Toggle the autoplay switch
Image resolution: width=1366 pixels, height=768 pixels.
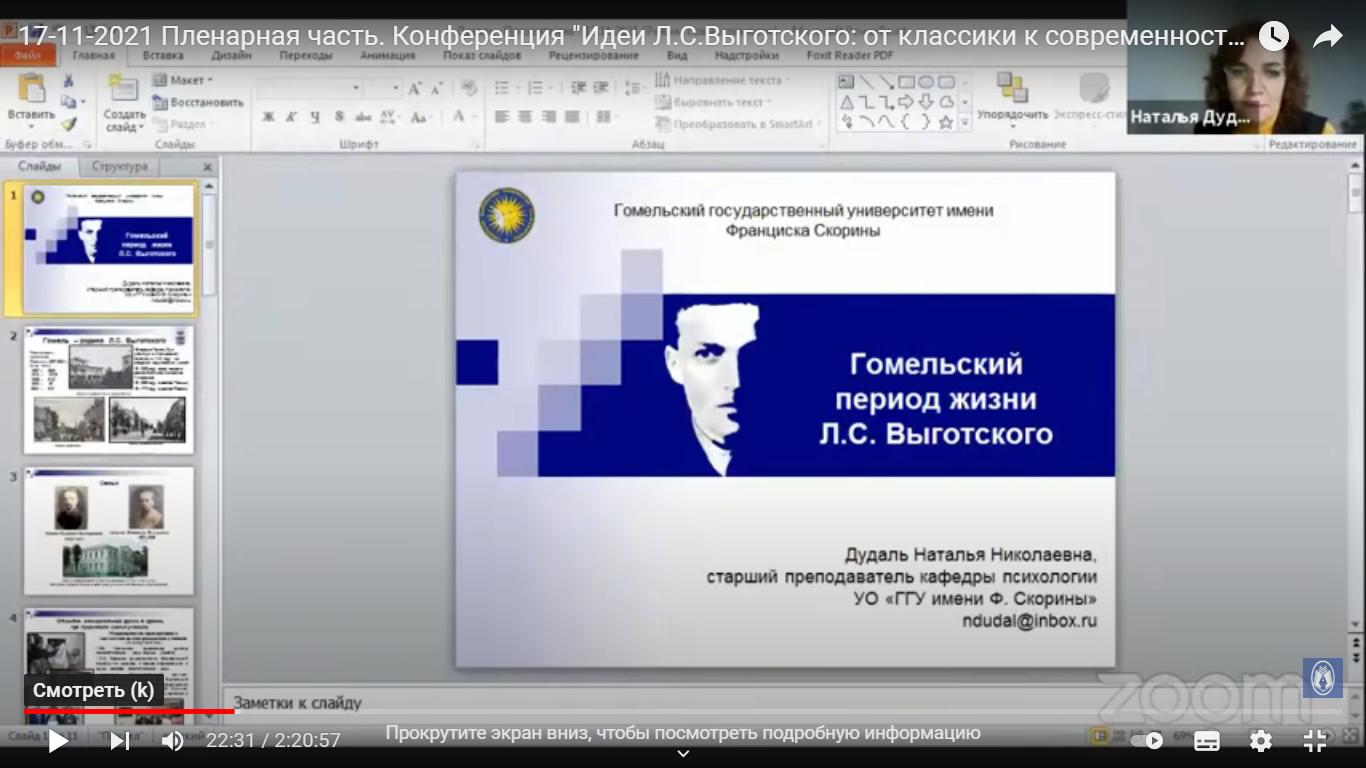point(1146,741)
